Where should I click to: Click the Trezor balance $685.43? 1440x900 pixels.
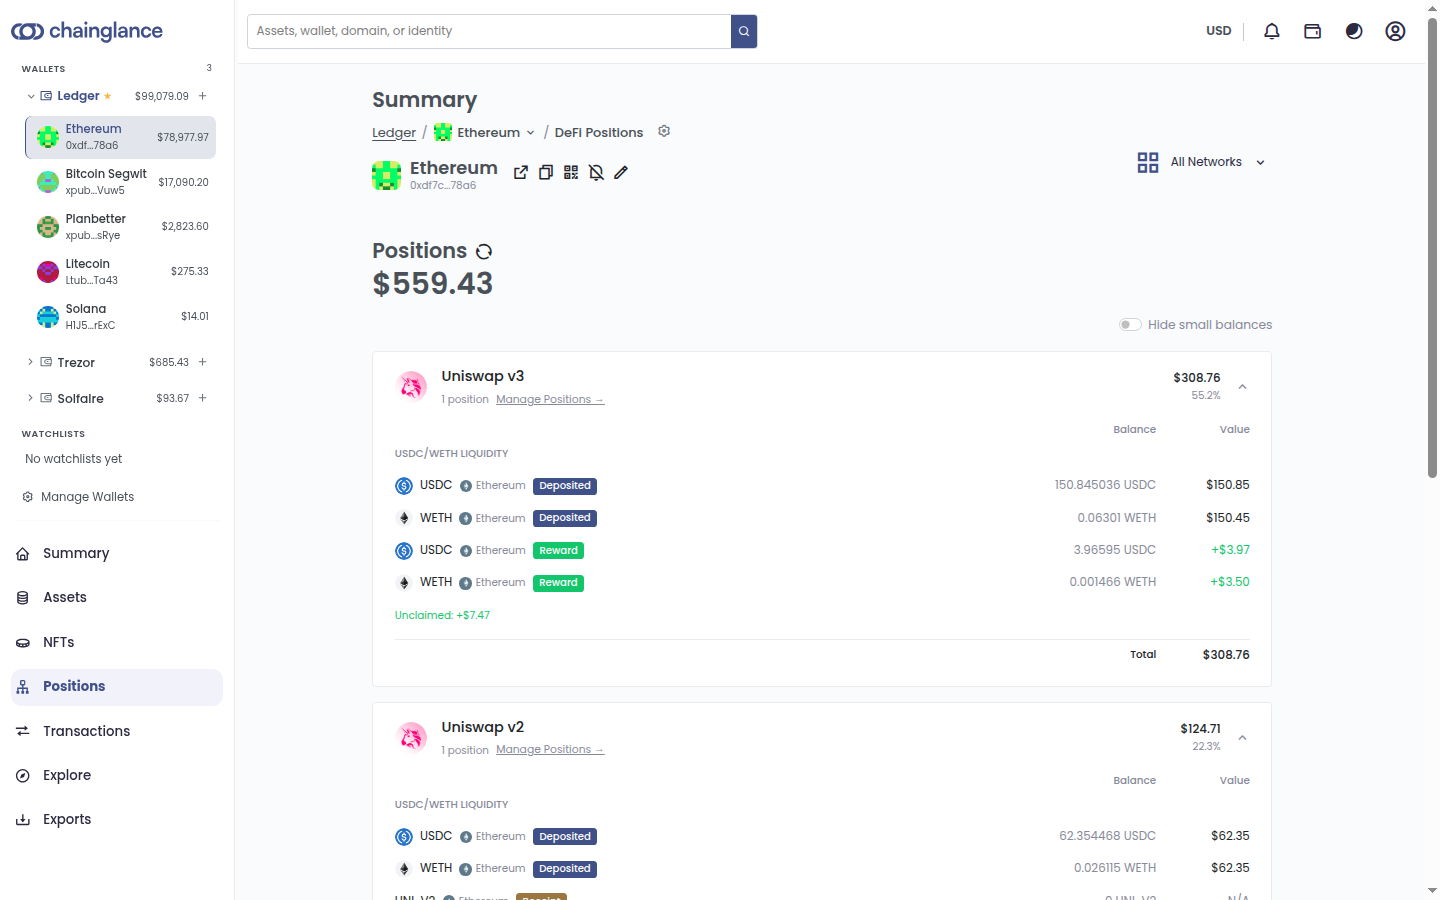[169, 362]
